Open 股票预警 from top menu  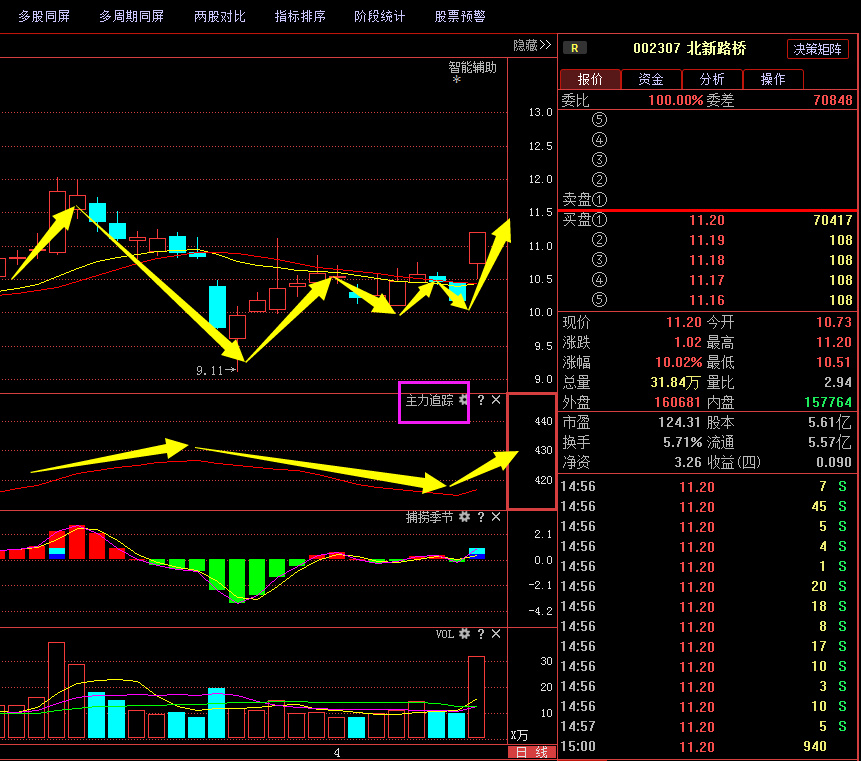click(x=460, y=16)
